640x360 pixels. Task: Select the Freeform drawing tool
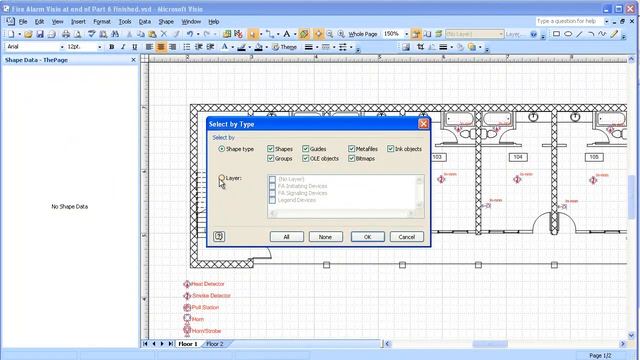click(602, 34)
